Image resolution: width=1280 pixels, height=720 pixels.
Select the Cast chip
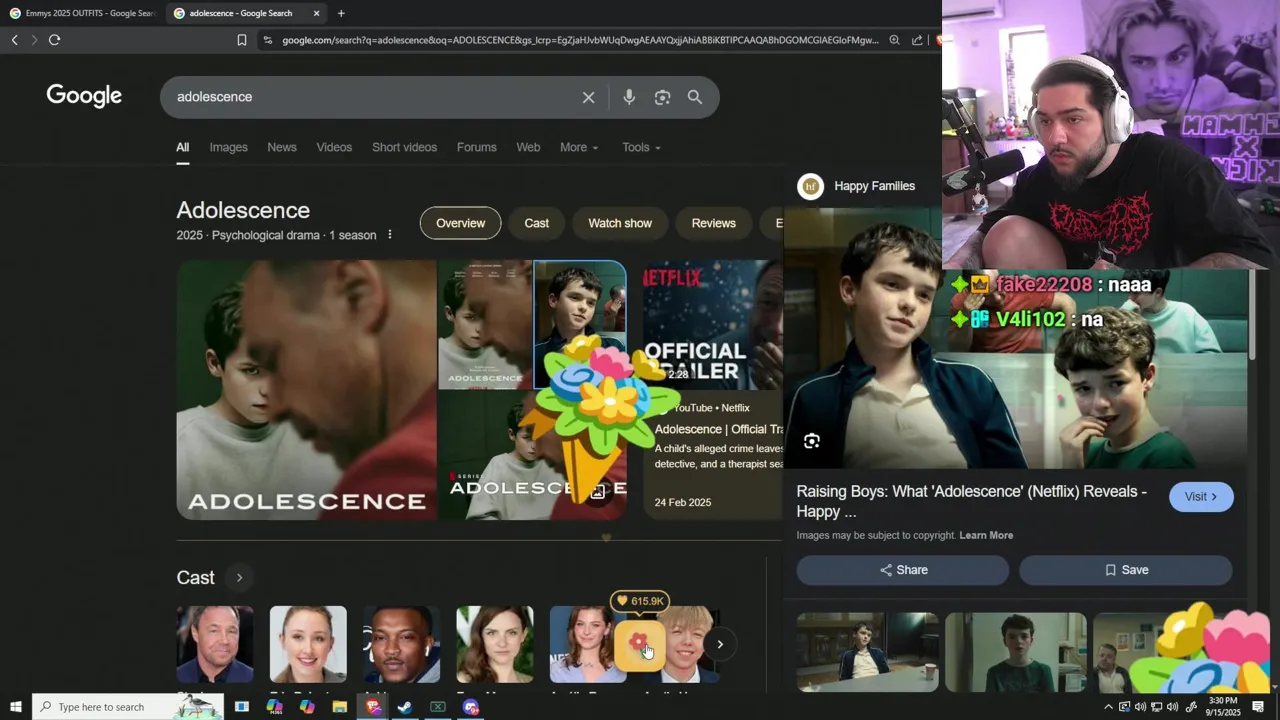(536, 223)
